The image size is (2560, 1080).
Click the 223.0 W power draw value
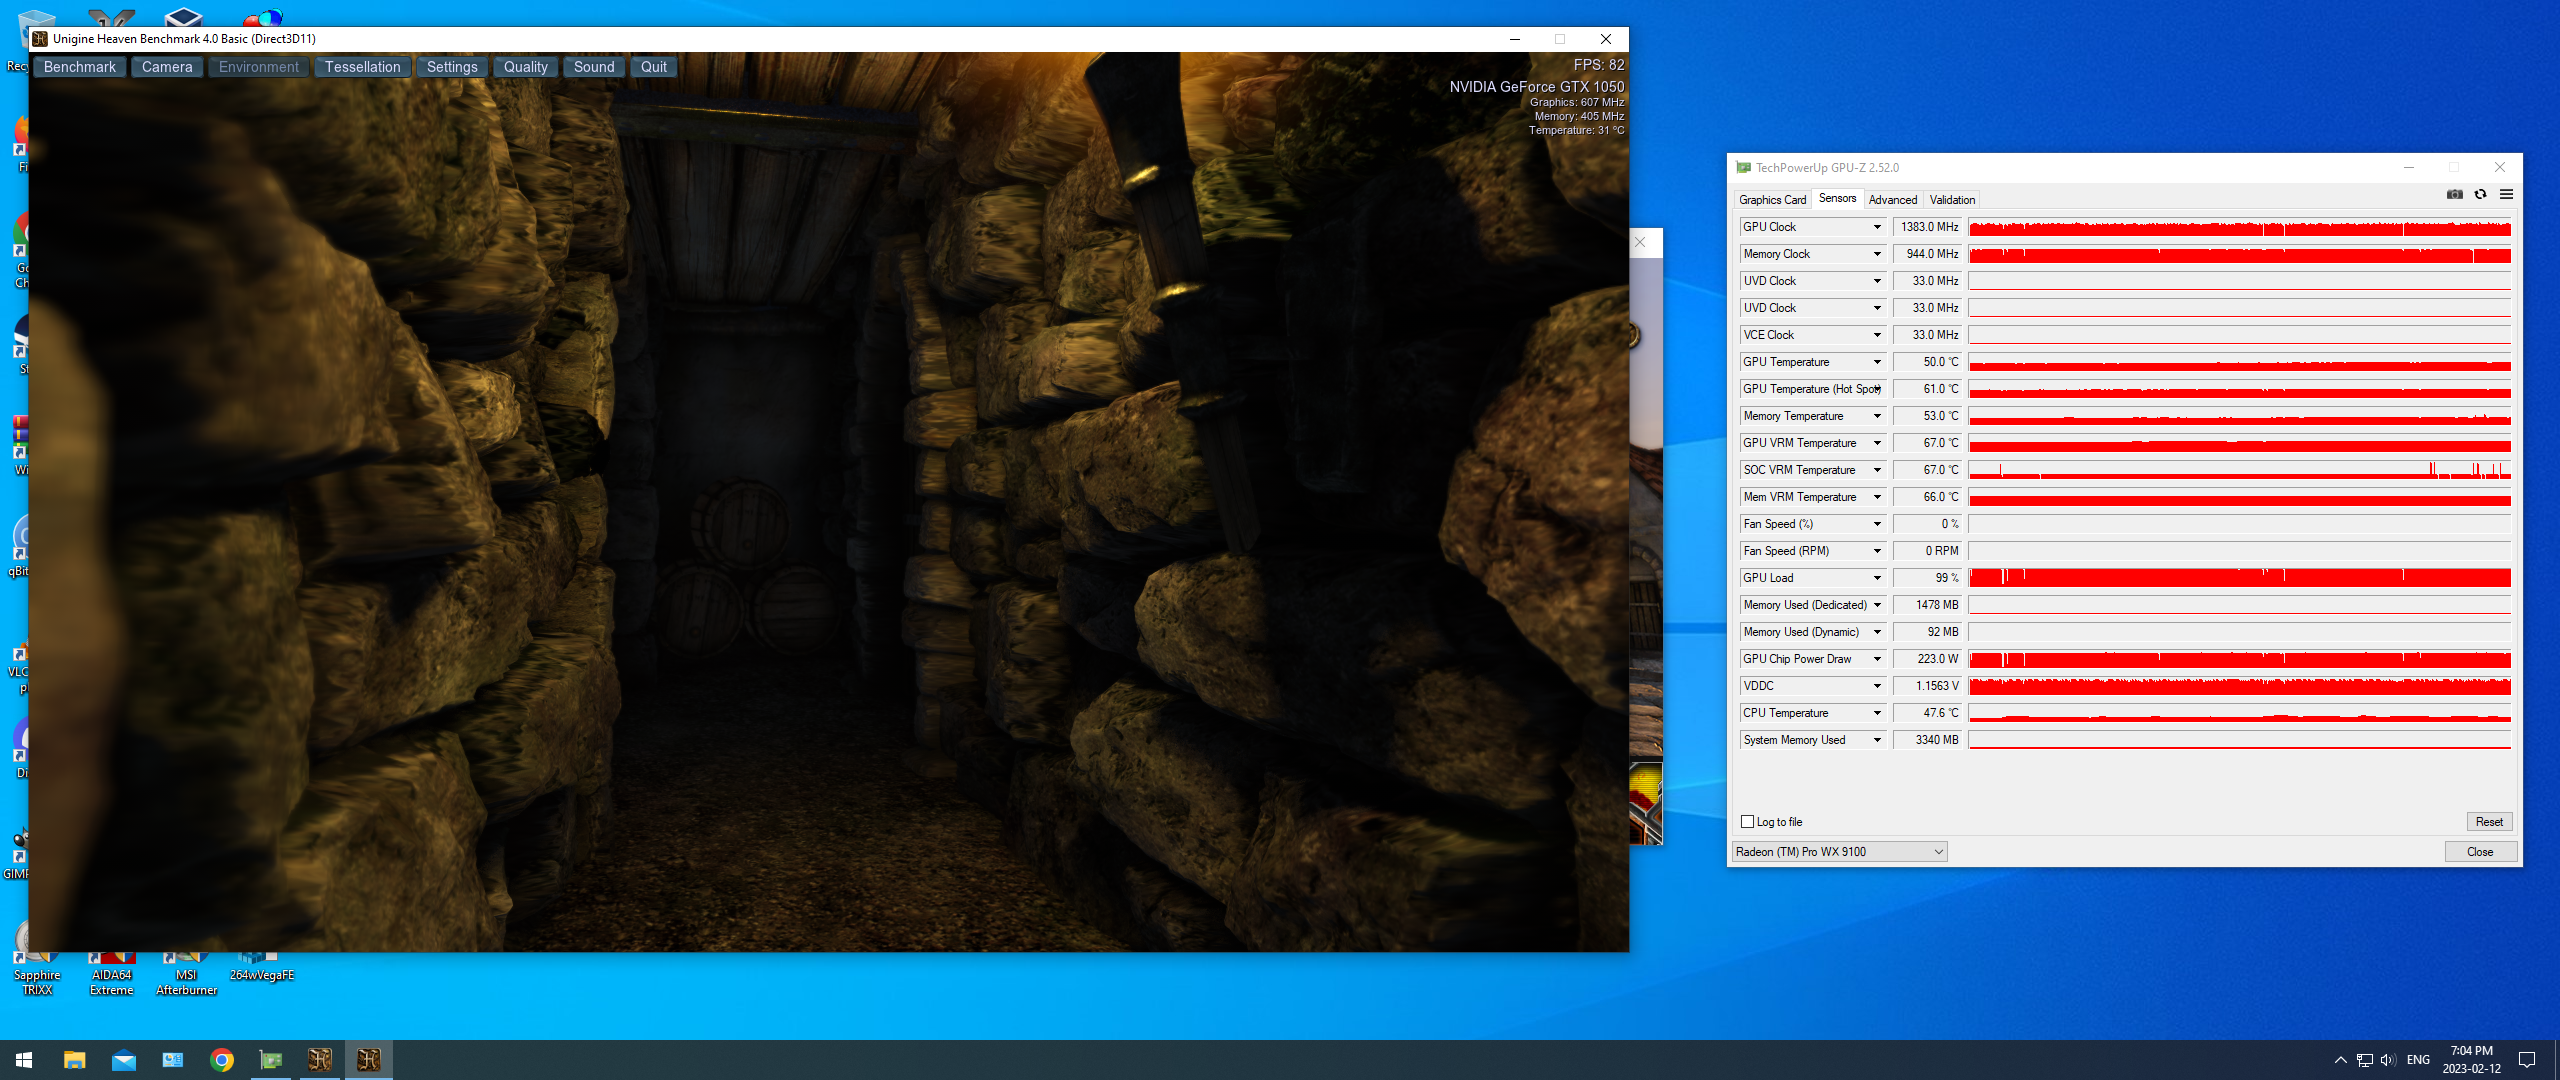(x=1929, y=659)
